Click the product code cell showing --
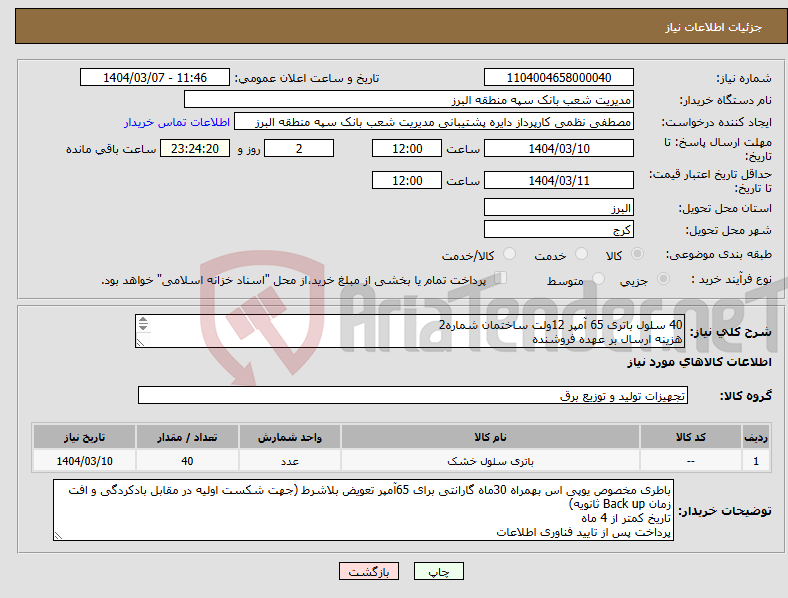 click(691, 461)
